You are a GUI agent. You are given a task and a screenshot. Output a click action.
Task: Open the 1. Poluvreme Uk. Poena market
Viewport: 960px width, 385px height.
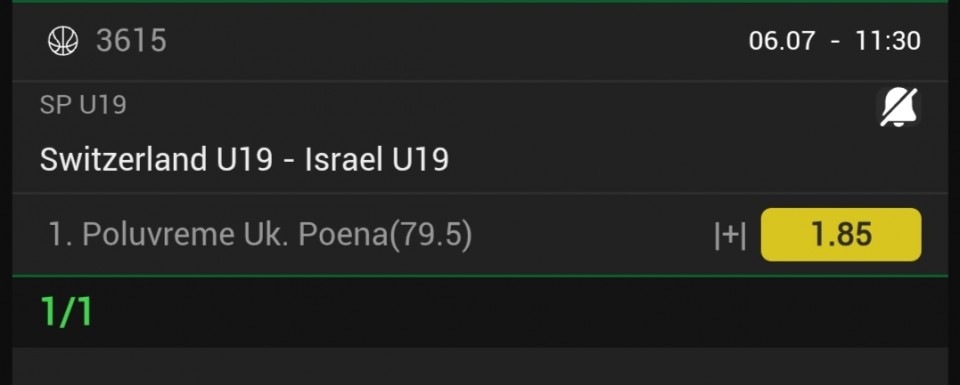click(x=260, y=235)
